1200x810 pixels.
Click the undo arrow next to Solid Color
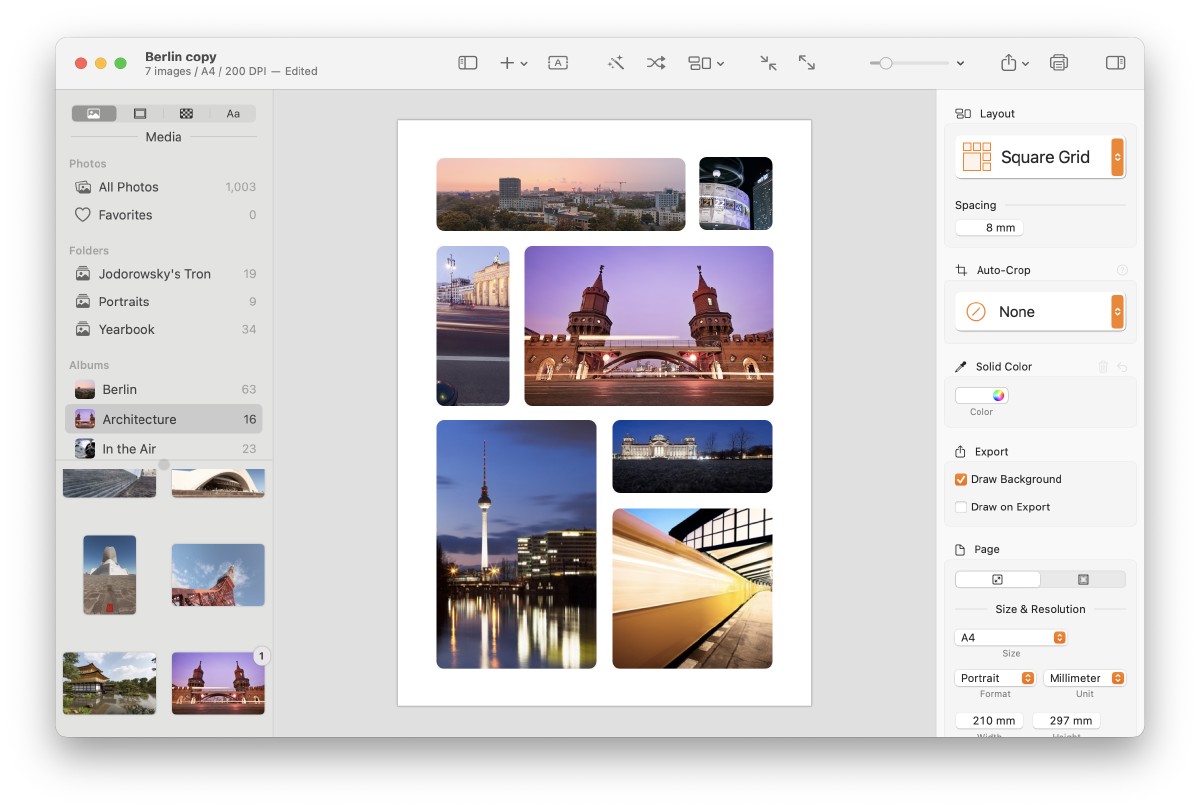[1122, 367]
